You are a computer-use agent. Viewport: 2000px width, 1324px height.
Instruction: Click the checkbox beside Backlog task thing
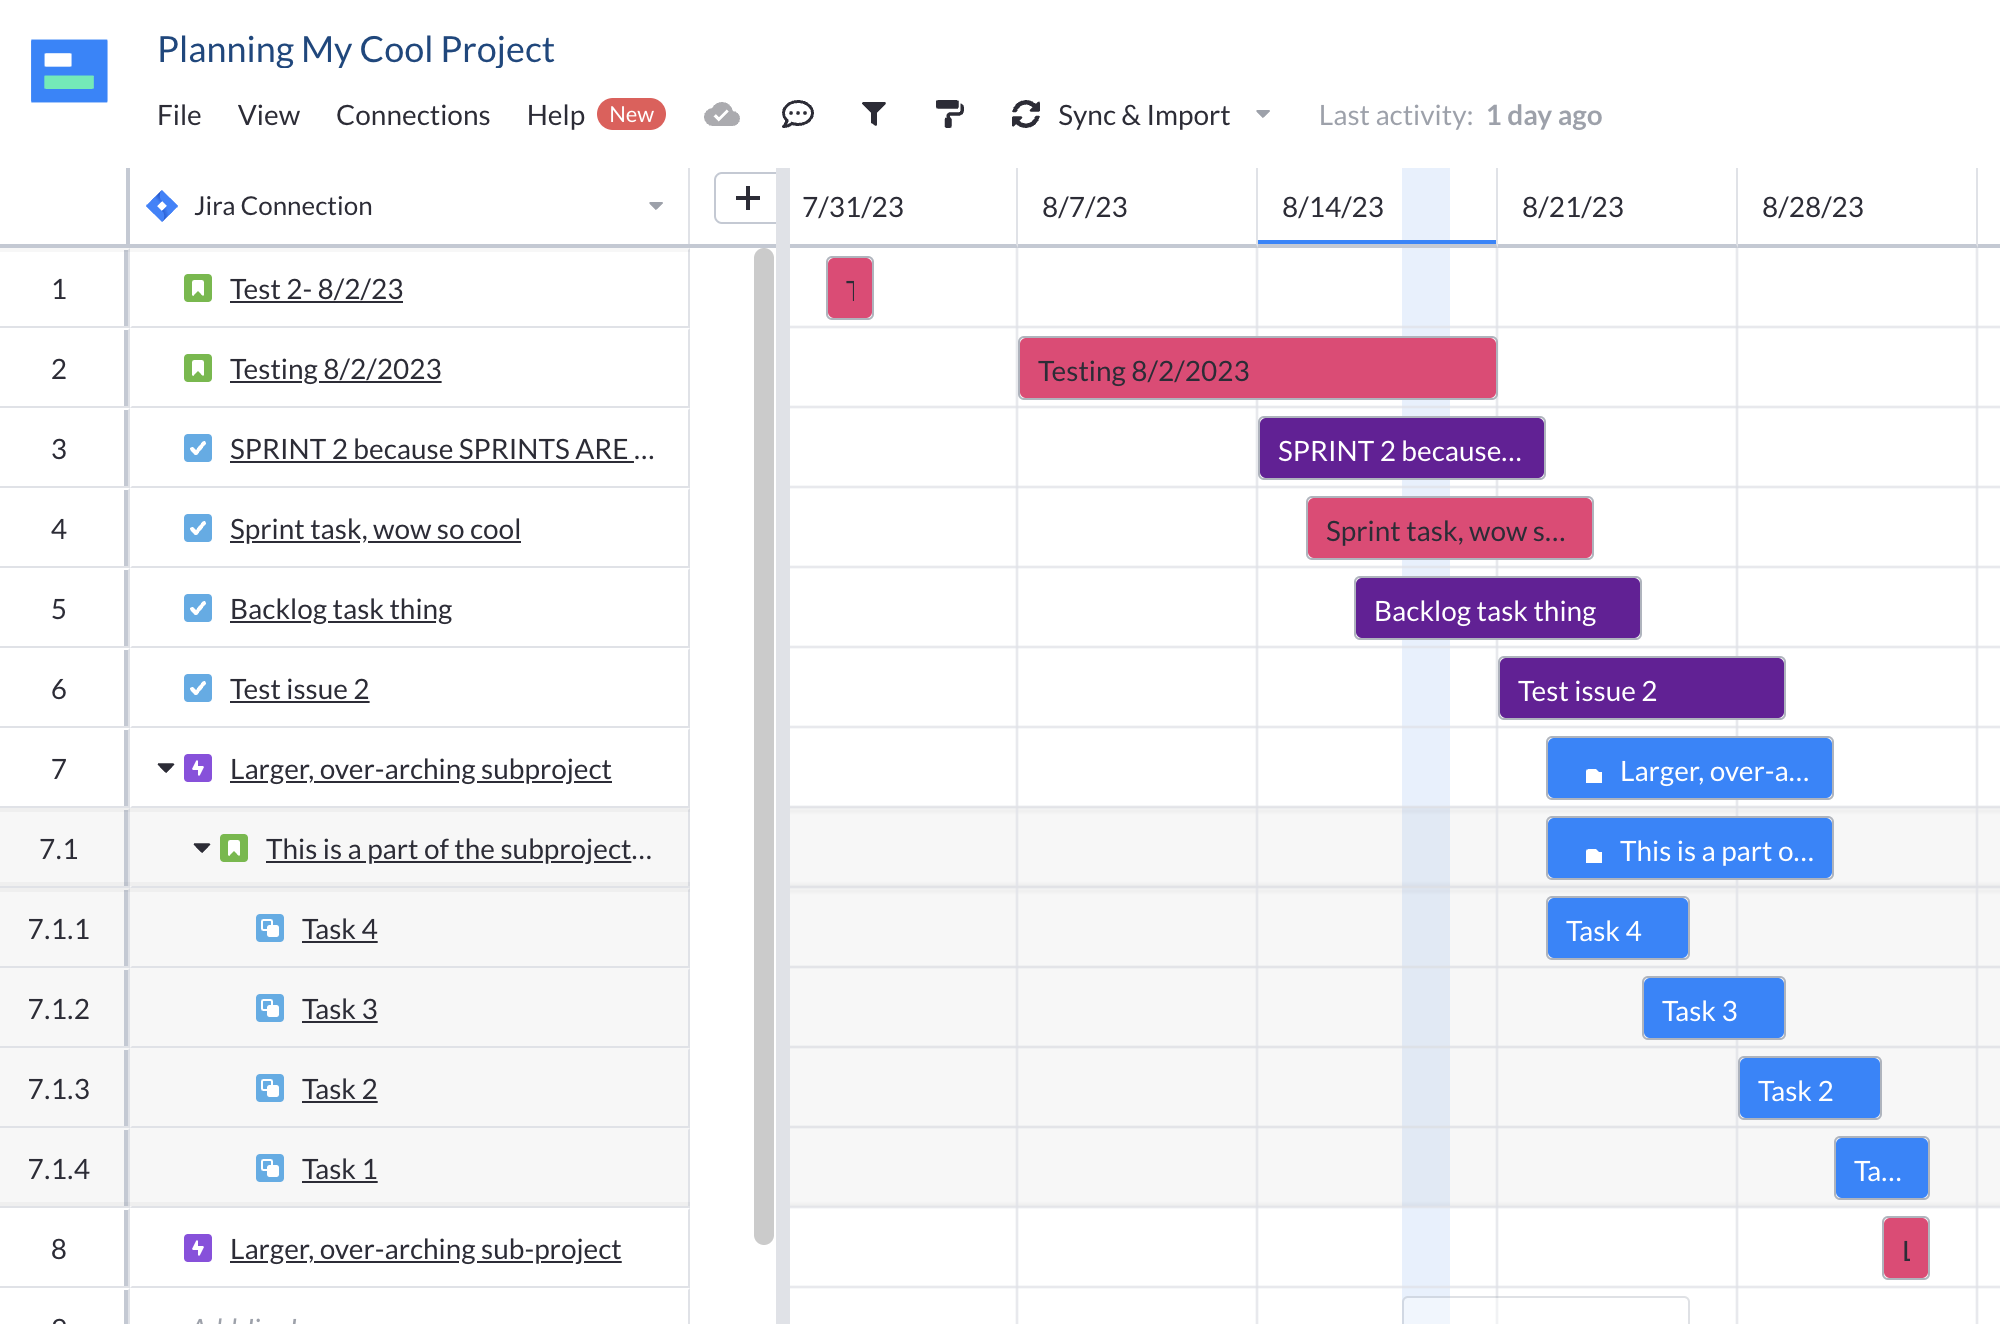[197, 608]
